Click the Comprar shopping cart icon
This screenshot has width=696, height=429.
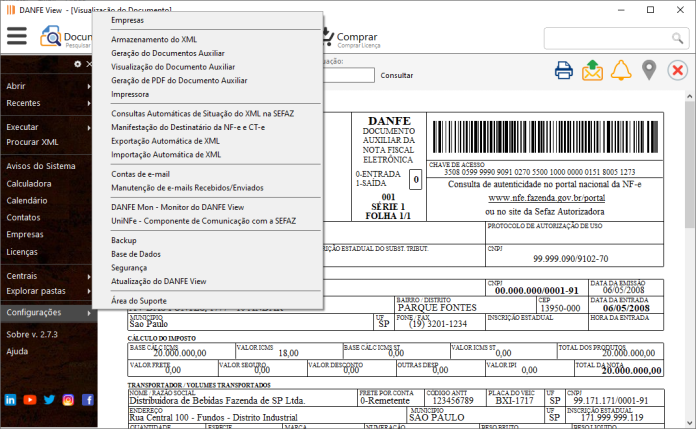[x=328, y=37]
